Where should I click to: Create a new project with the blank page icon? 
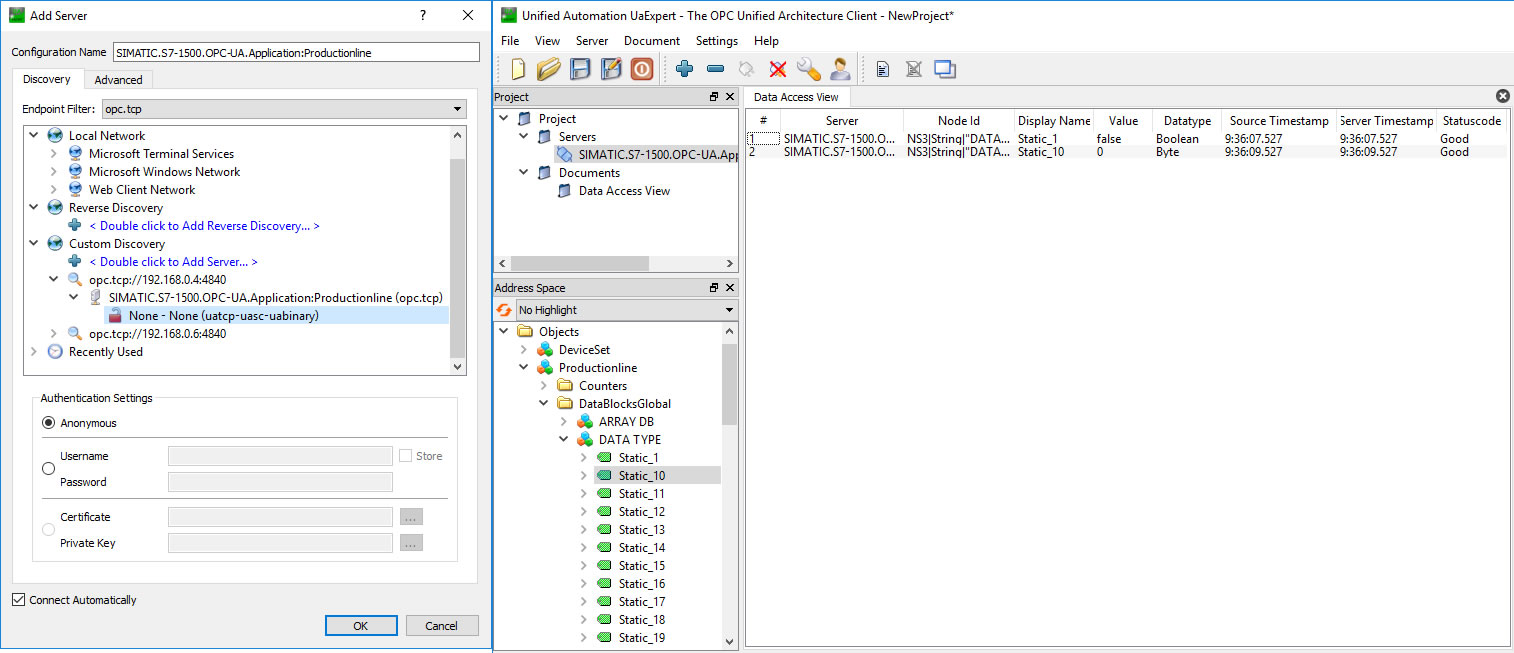518,69
